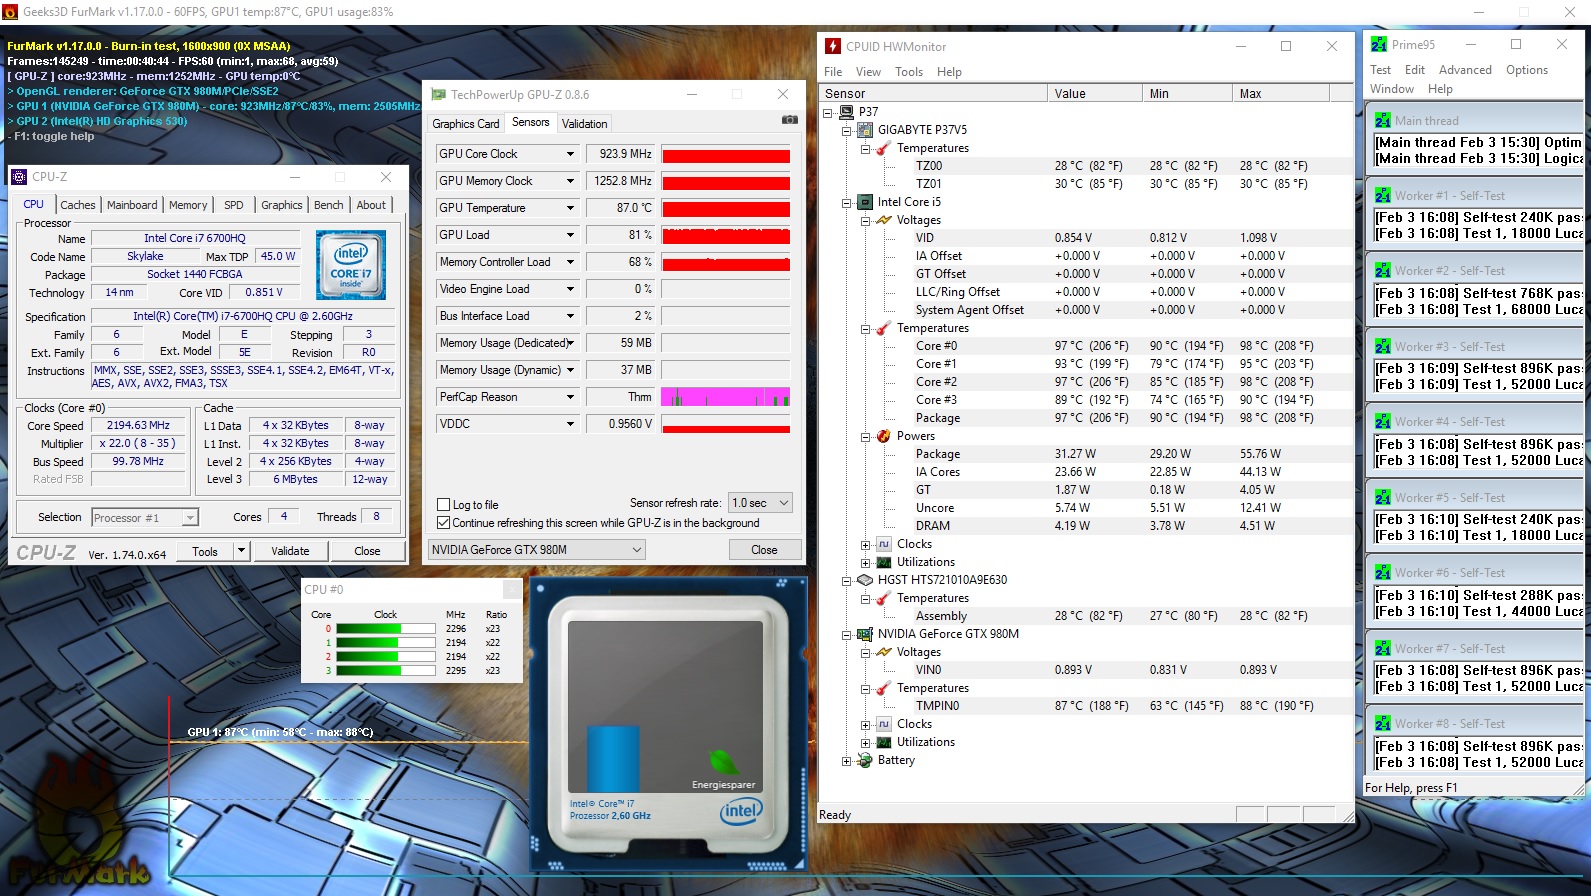Image resolution: width=1591 pixels, height=896 pixels.
Task: Click the VDDC graph in GPU-Z
Action: pyautogui.click(x=726, y=424)
